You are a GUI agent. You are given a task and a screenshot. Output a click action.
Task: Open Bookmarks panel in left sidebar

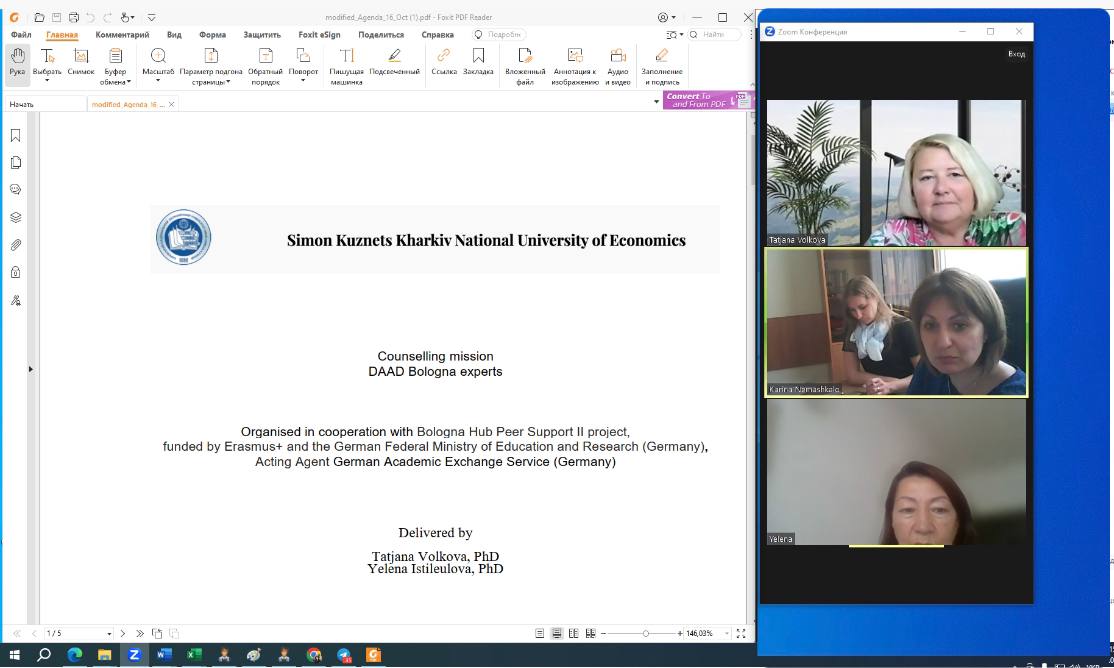pos(16,136)
